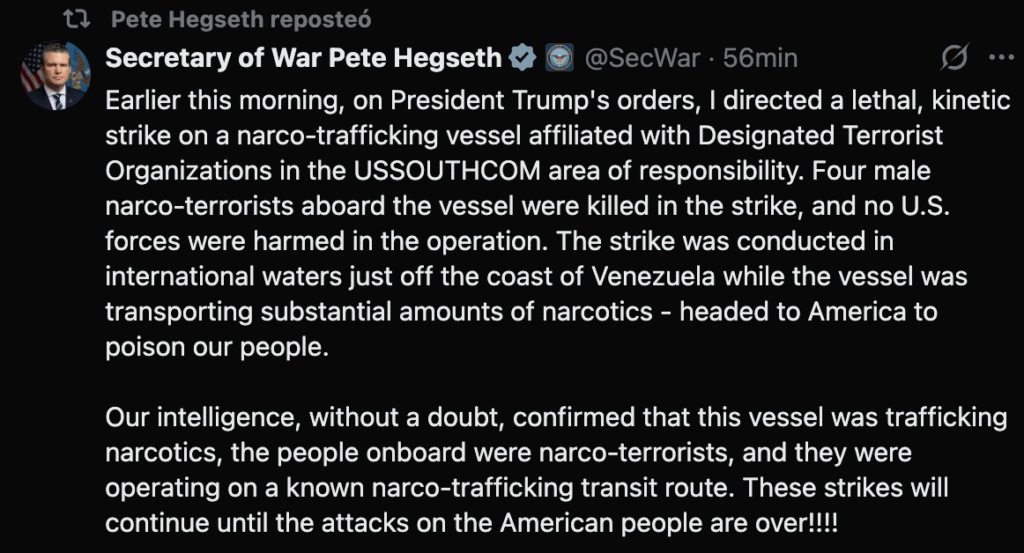Open the @SecWar handle link

click(641, 58)
